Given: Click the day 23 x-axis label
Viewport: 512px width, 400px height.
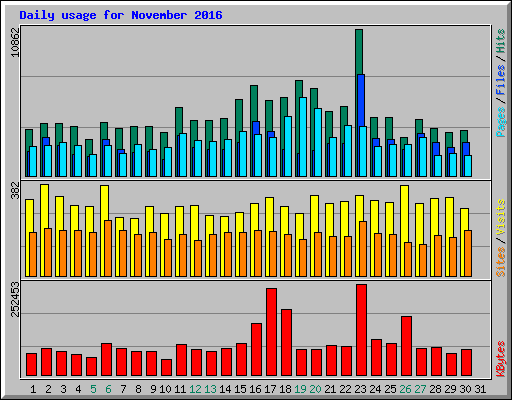Looking at the screenshot, I should click(360, 389).
